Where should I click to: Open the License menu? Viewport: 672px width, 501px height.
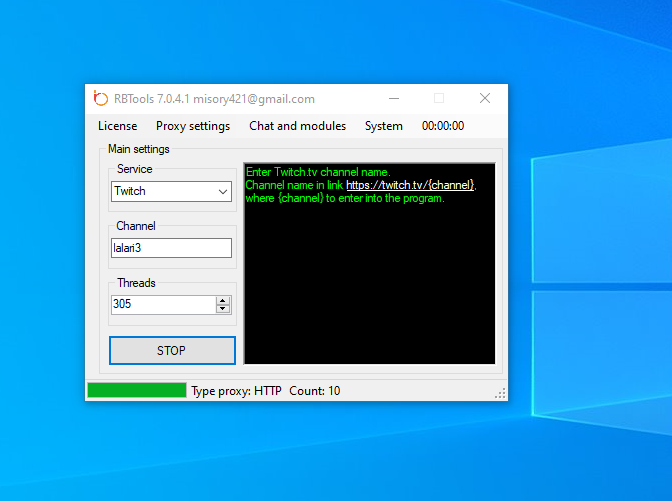click(x=117, y=126)
